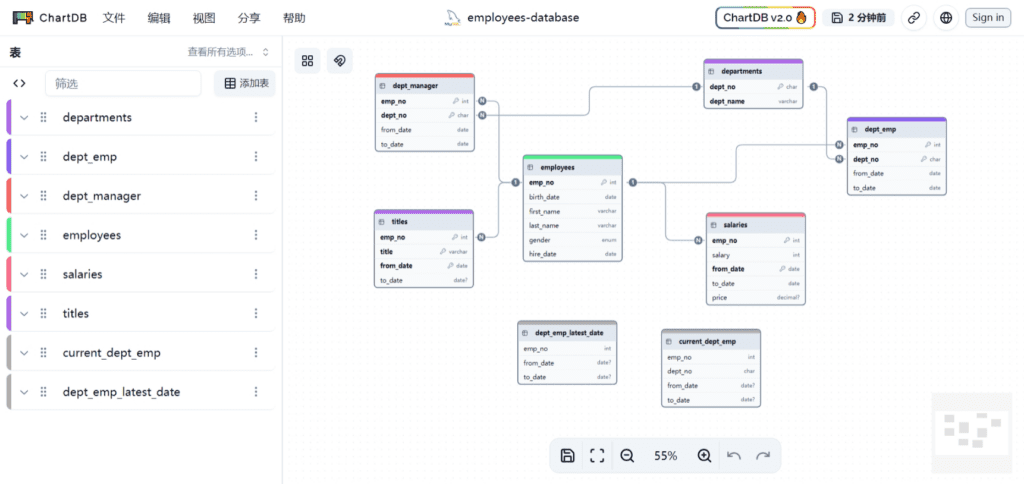Click the fit-to-screen icon in bottom toolbar
This screenshot has height=484, width=1024.
(597, 456)
